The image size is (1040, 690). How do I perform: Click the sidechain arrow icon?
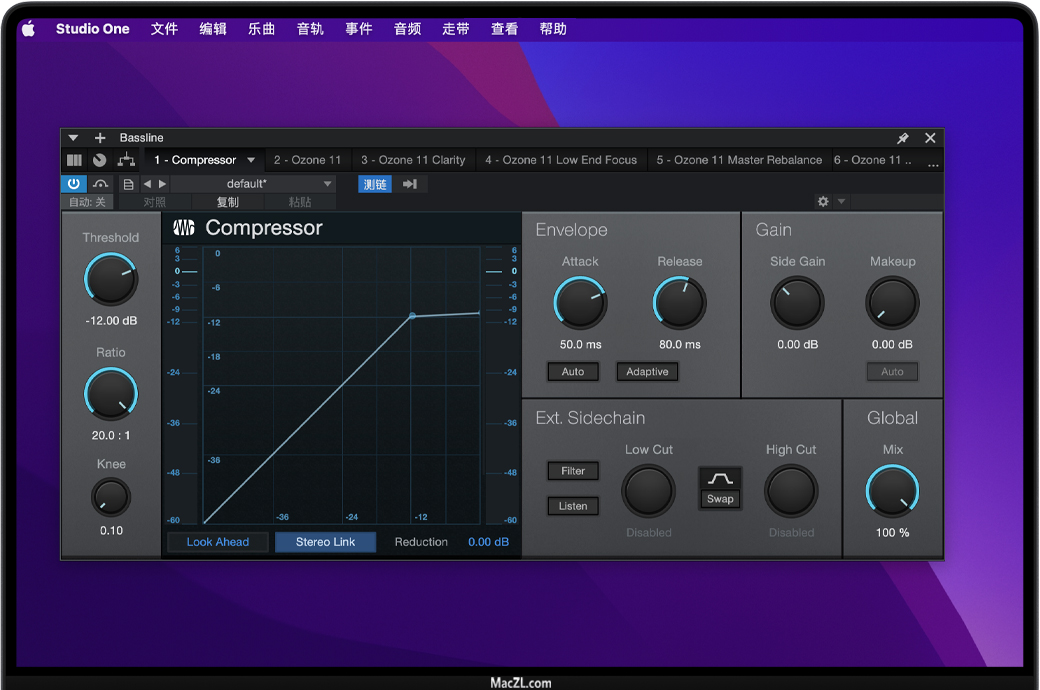coord(410,184)
